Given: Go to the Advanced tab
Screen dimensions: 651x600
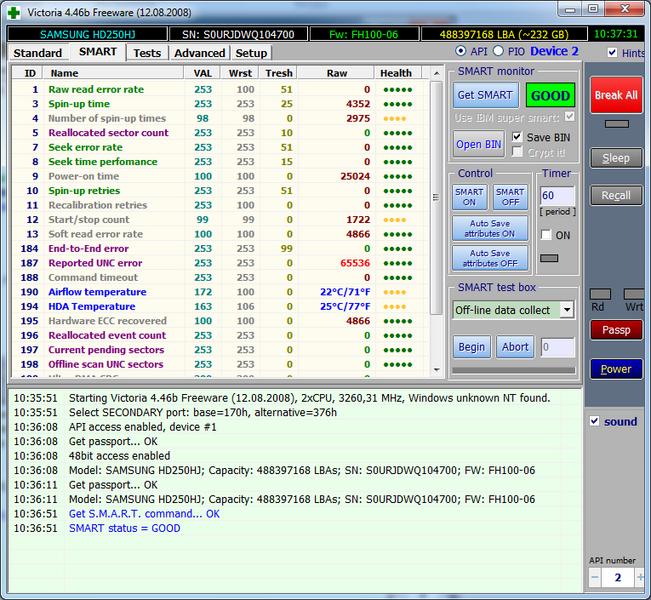Looking at the screenshot, I should coord(200,53).
